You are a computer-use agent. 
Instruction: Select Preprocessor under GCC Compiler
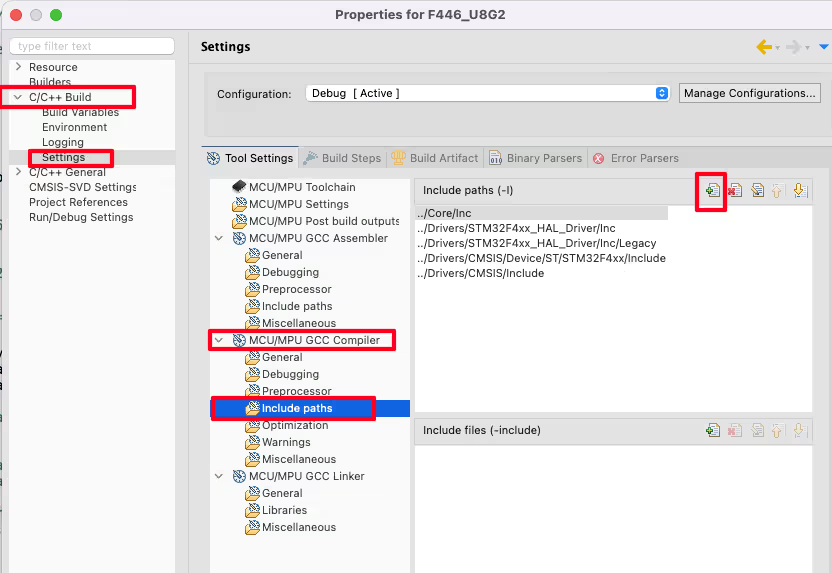pyautogui.click(x=288, y=391)
